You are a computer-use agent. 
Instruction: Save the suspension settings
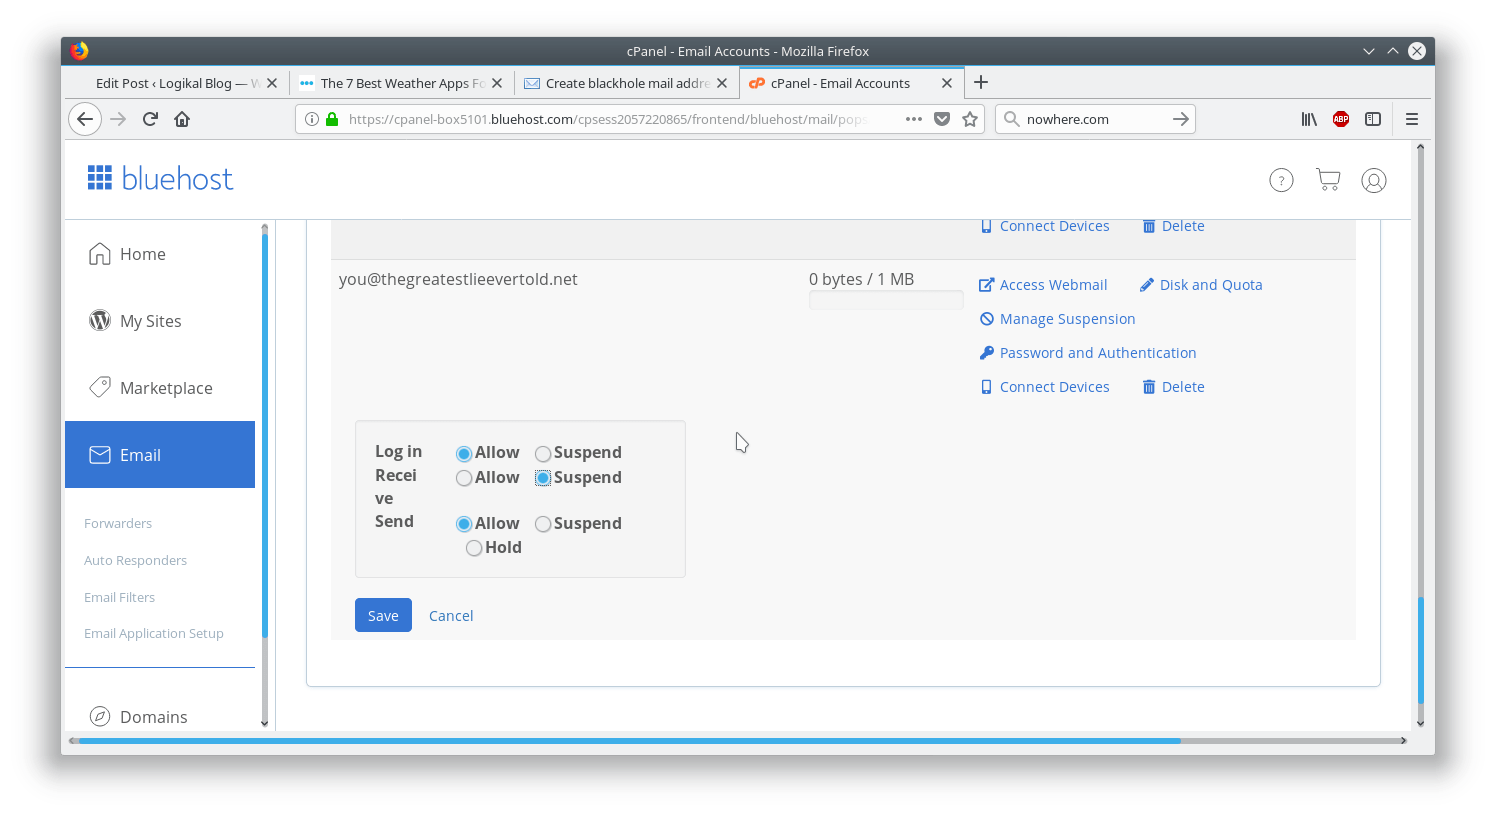383,615
